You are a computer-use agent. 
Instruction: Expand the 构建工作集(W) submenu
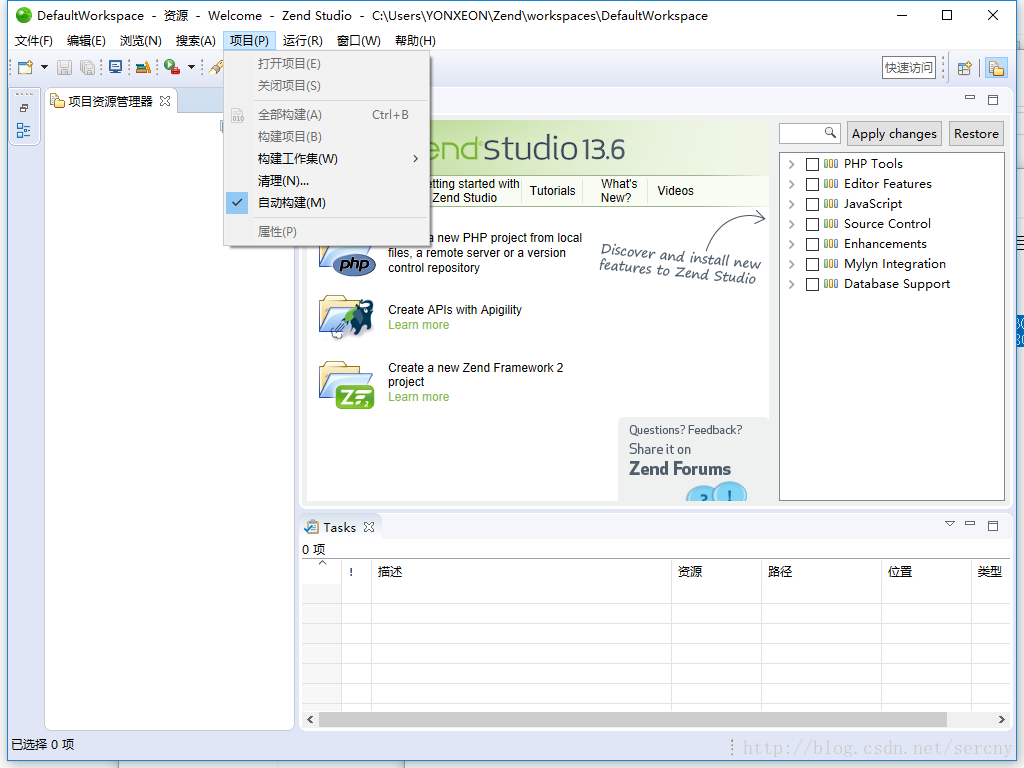coord(327,159)
